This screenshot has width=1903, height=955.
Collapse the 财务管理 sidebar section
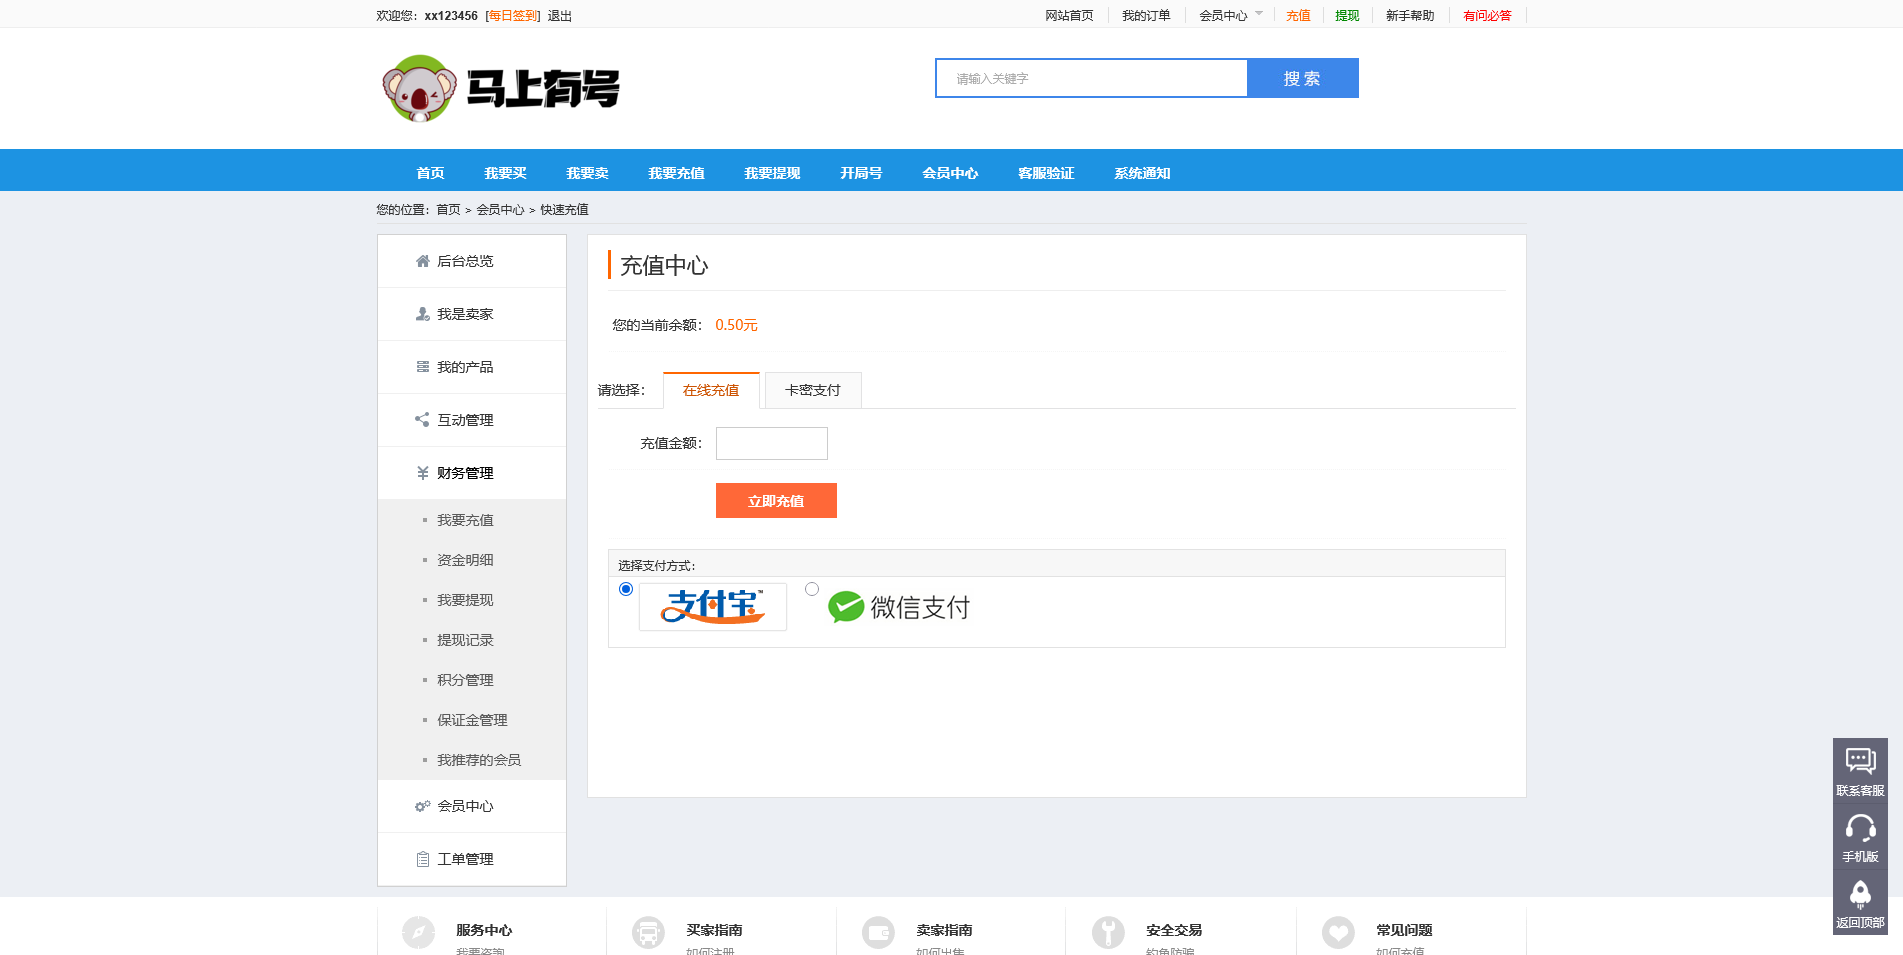(472, 473)
